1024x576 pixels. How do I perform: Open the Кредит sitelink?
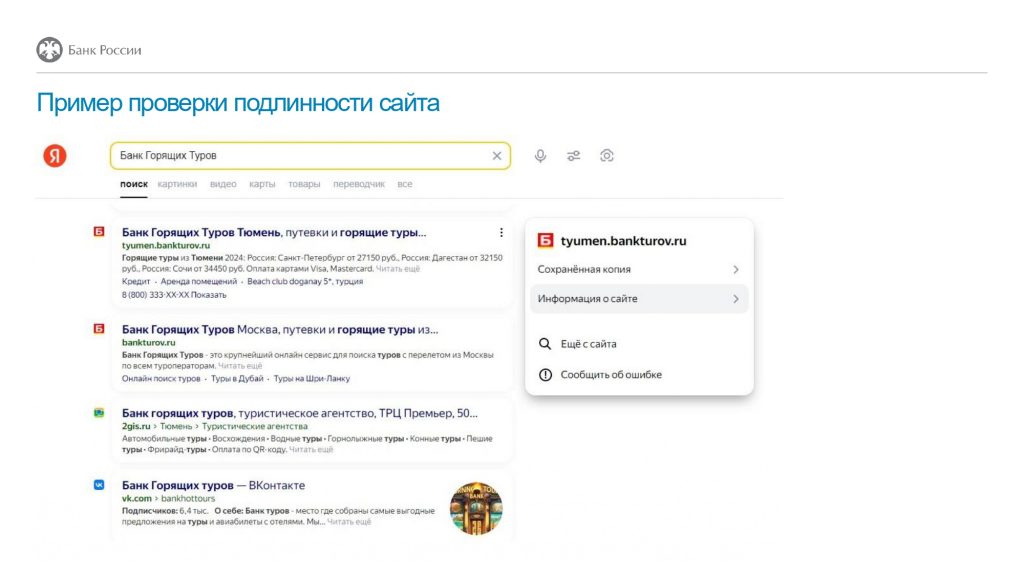click(x=136, y=281)
